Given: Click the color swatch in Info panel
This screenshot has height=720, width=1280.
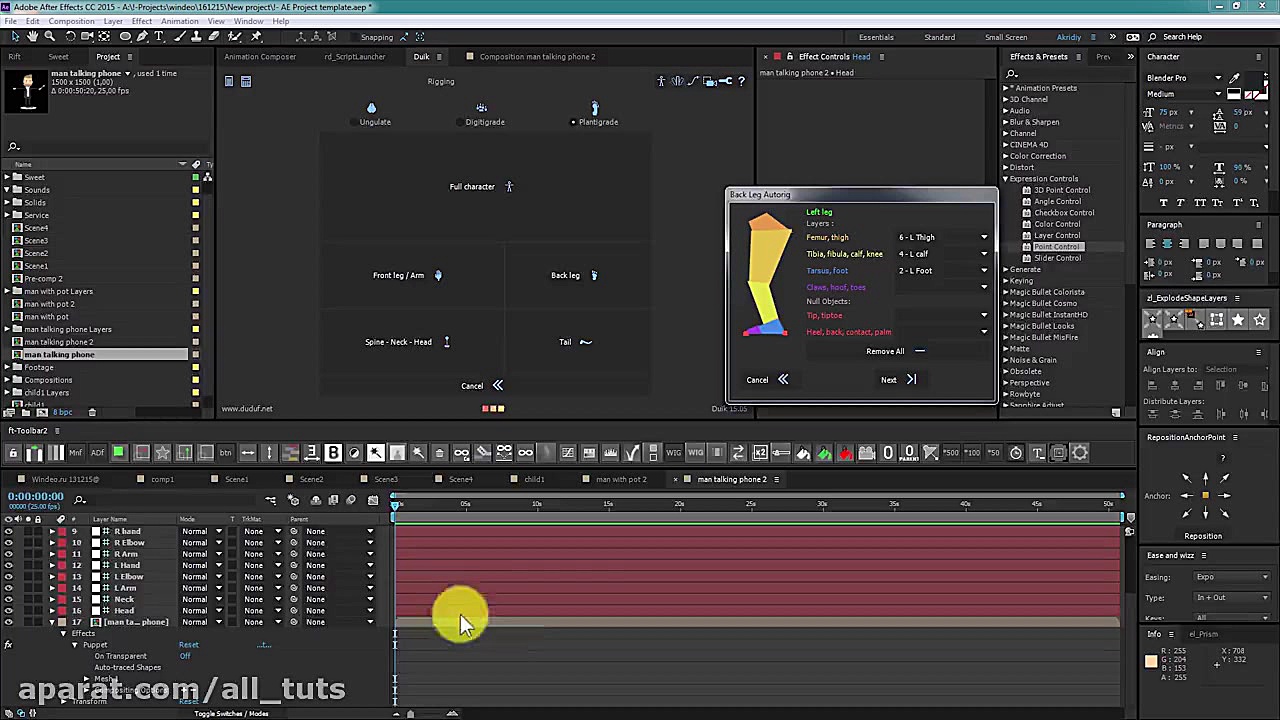Looking at the screenshot, I should click(x=1151, y=661).
